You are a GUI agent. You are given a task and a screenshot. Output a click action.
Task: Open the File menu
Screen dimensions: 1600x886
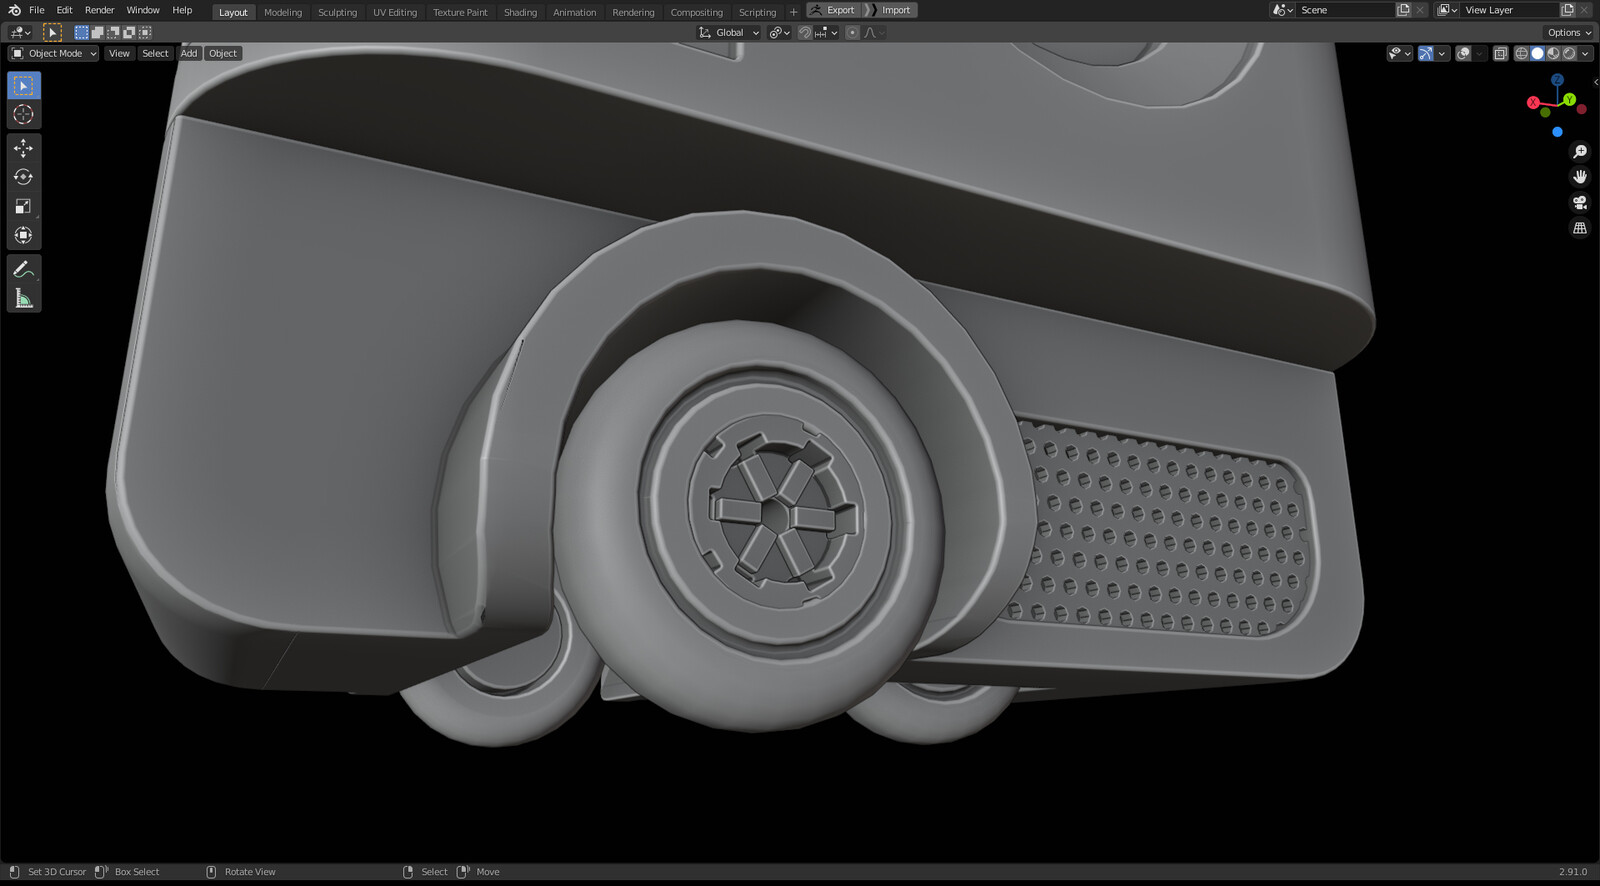[37, 10]
